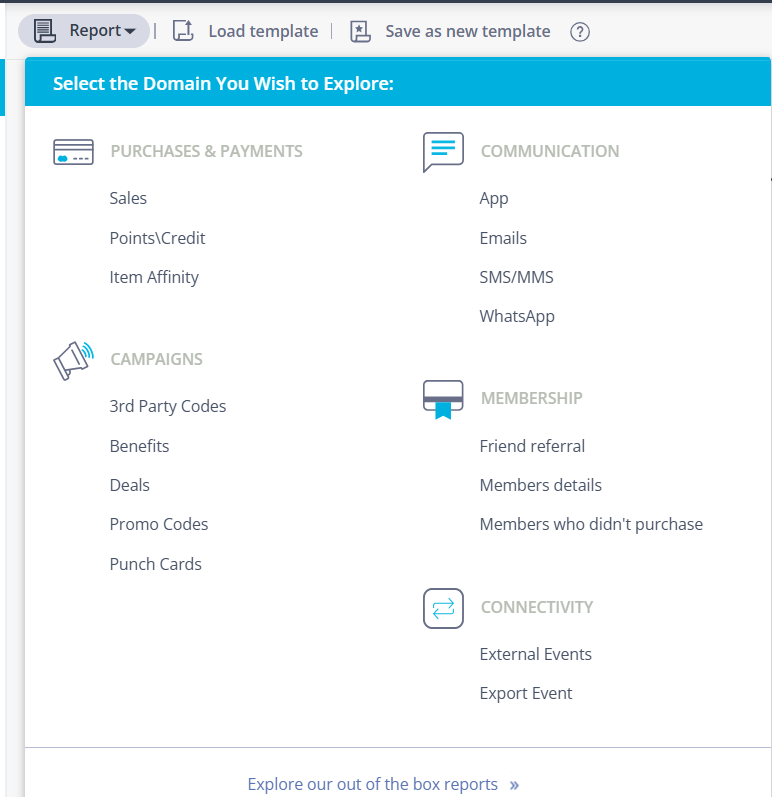Image resolution: width=772 pixels, height=797 pixels.
Task: Open Export Event under Connectivity
Action: (526, 694)
